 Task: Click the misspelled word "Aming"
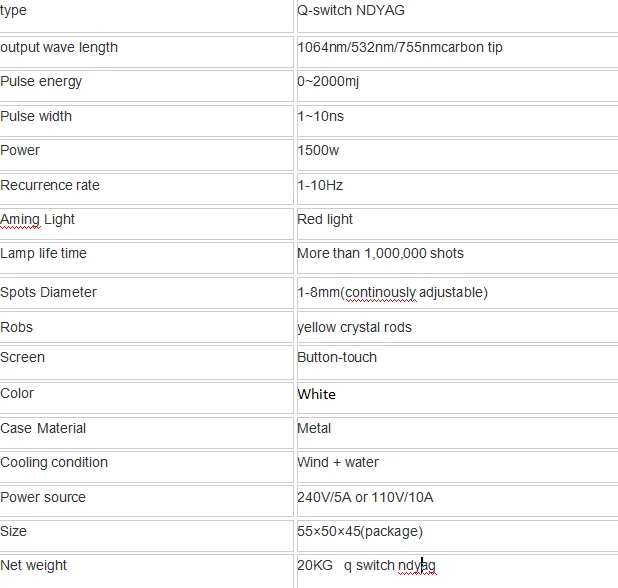pos(20,220)
